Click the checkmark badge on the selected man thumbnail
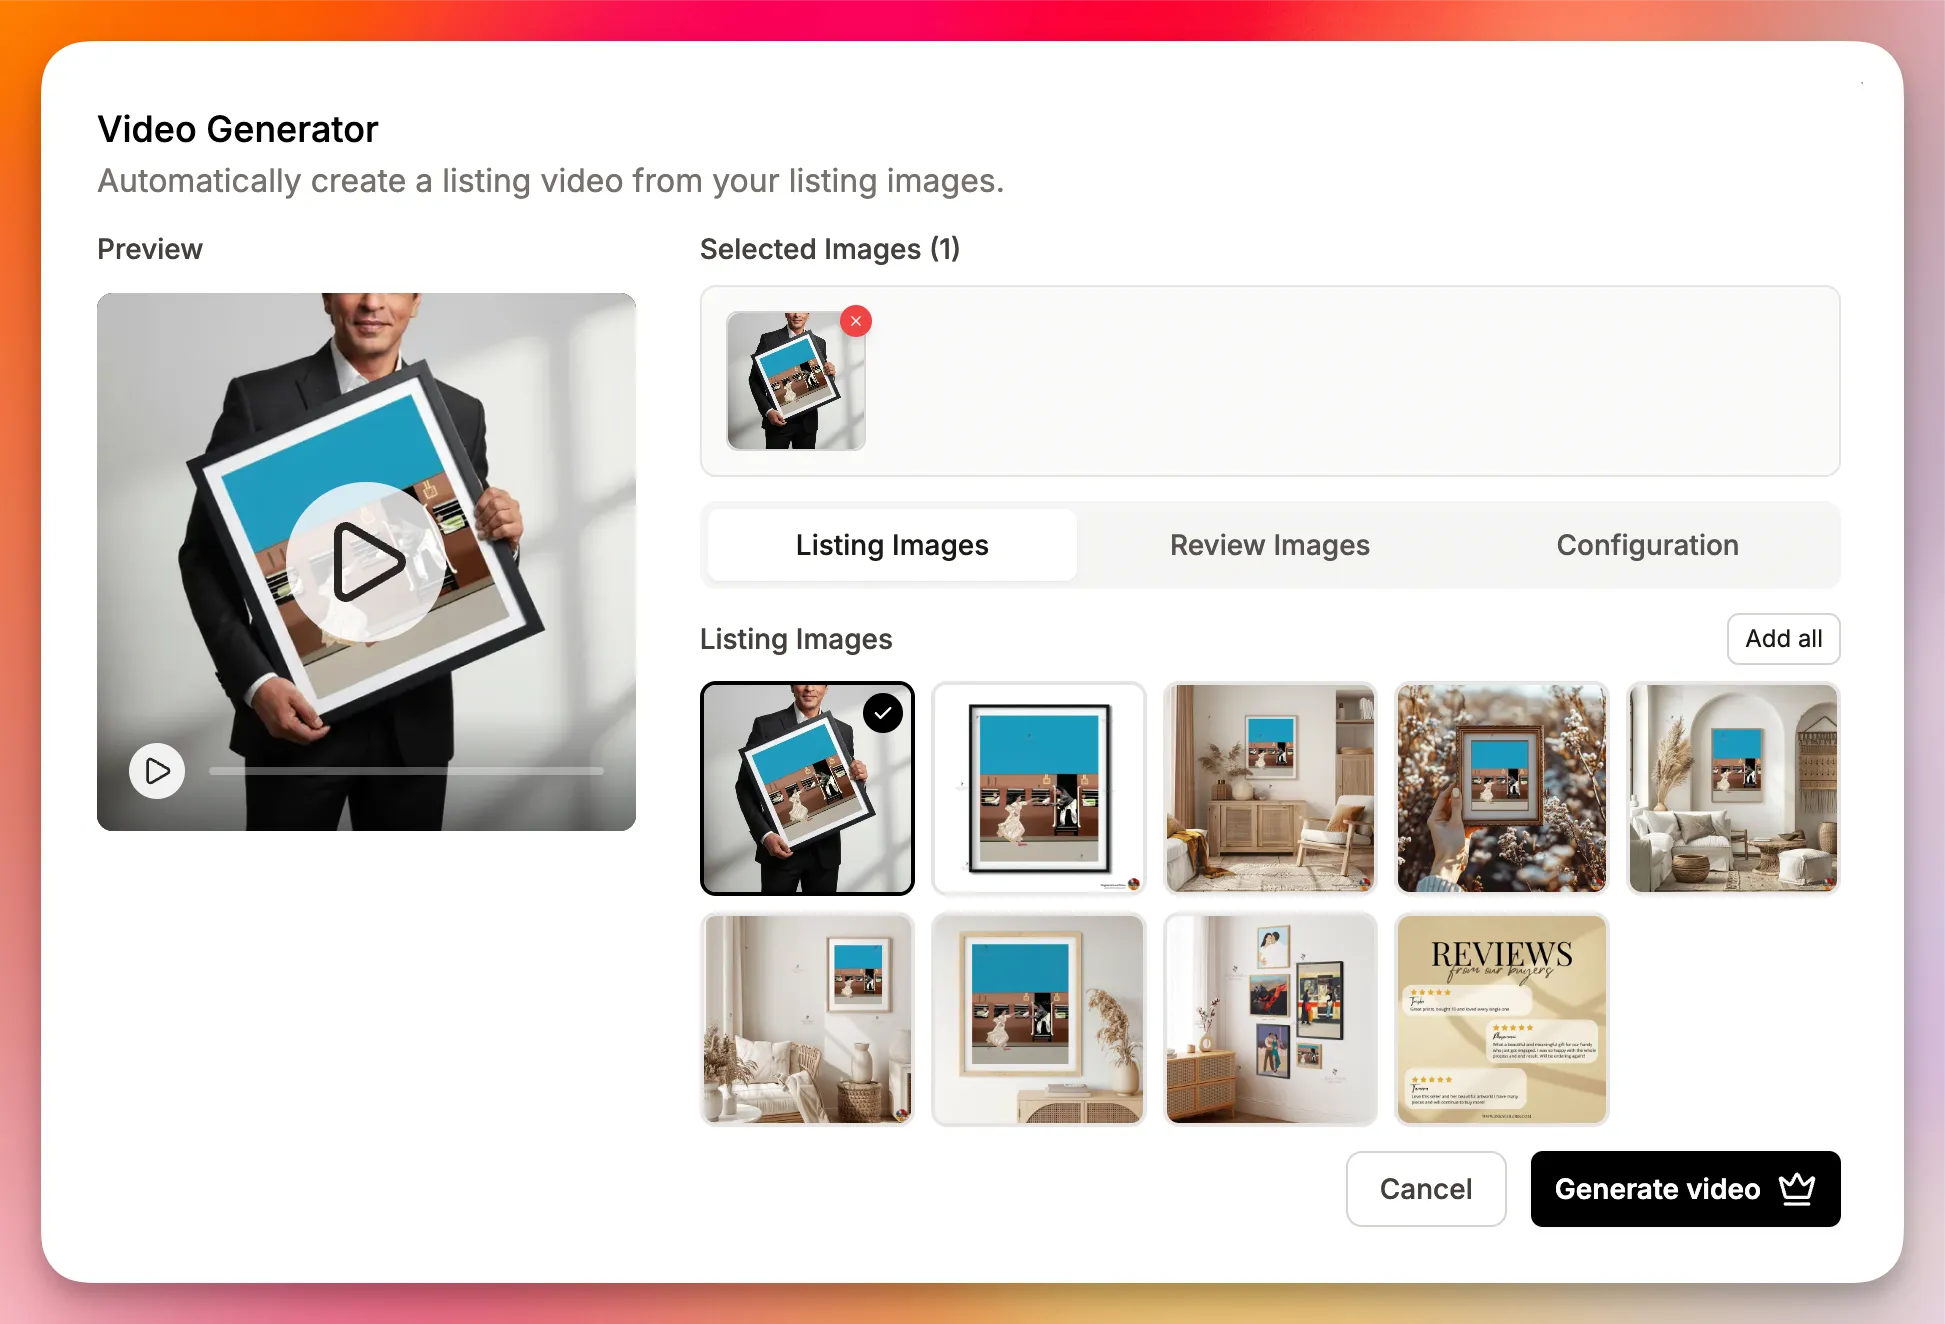This screenshot has width=1945, height=1324. click(x=882, y=712)
